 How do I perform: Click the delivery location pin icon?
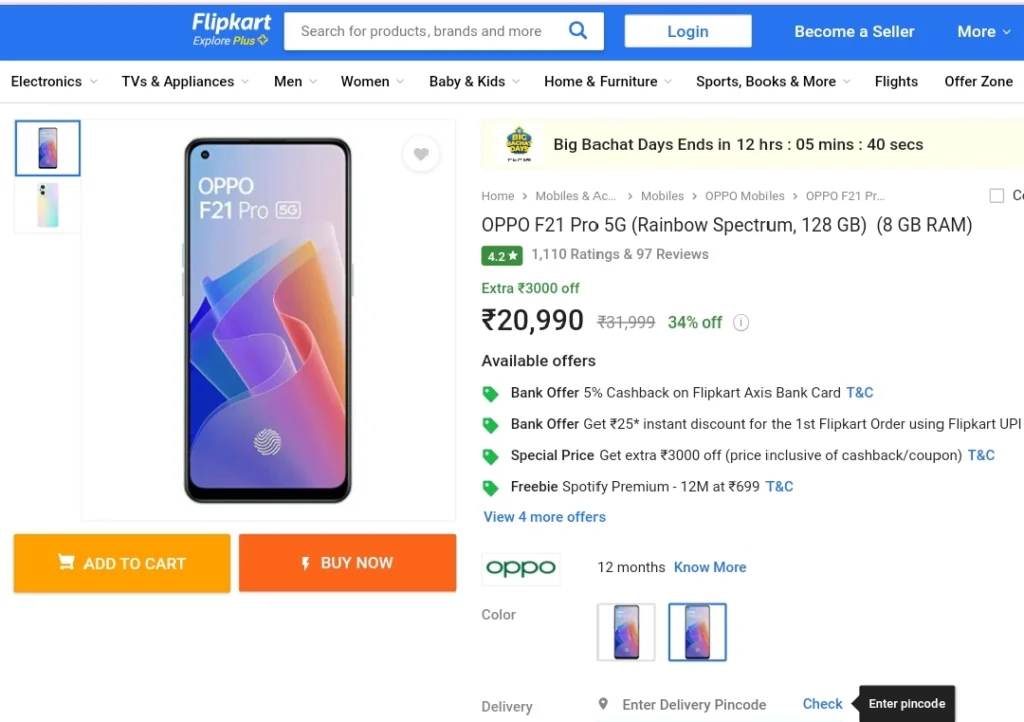coord(603,704)
